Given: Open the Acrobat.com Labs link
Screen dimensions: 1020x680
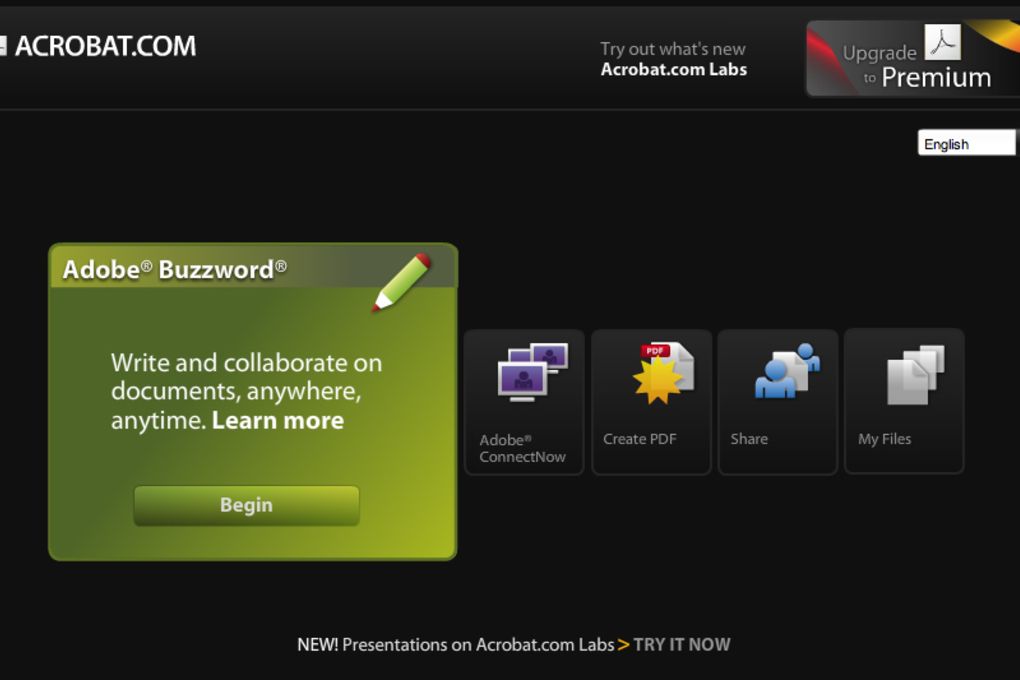Looking at the screenshot, I should (x=673, y=70).
